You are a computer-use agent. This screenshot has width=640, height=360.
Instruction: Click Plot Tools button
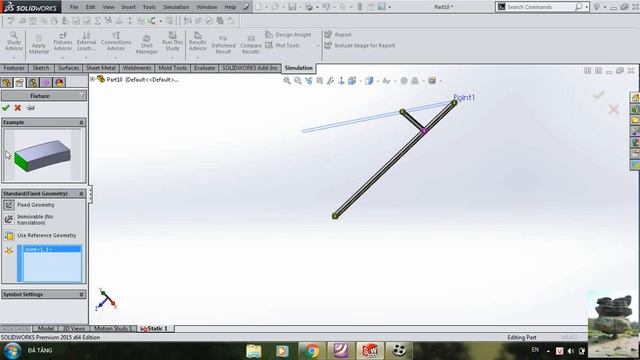282,45
